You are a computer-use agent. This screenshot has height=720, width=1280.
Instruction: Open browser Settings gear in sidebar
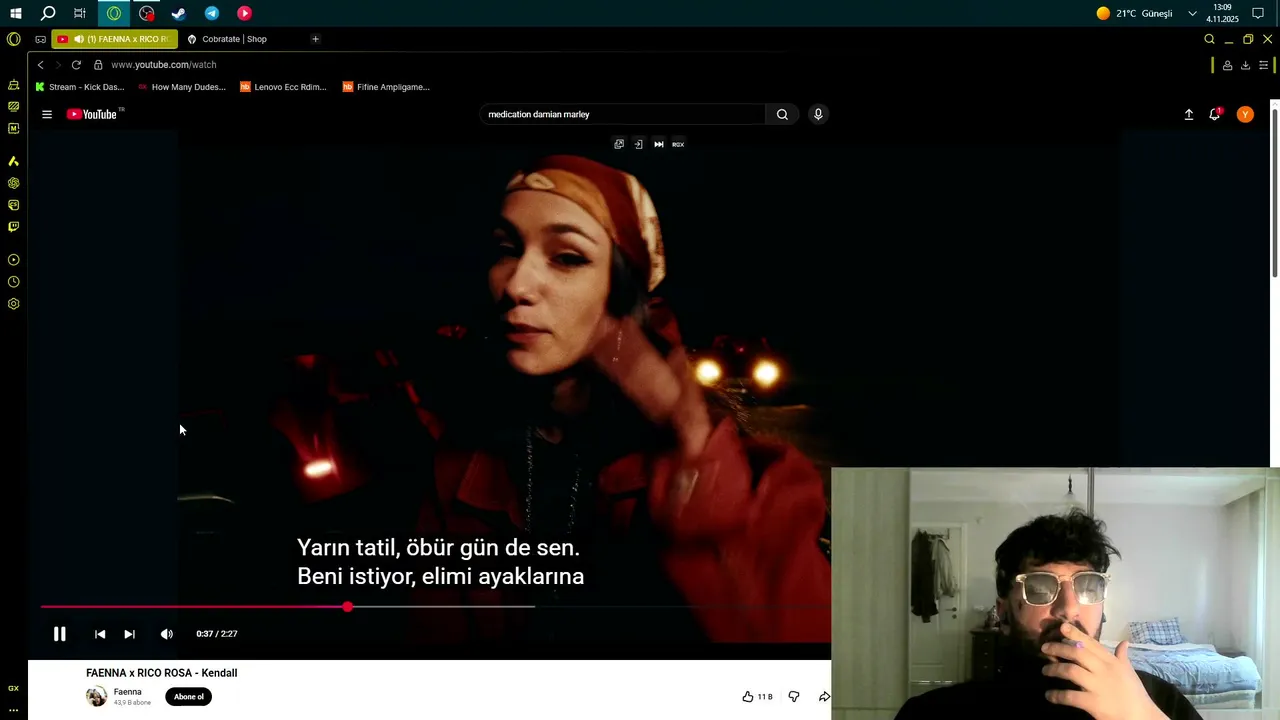click(x=13, y=304)
